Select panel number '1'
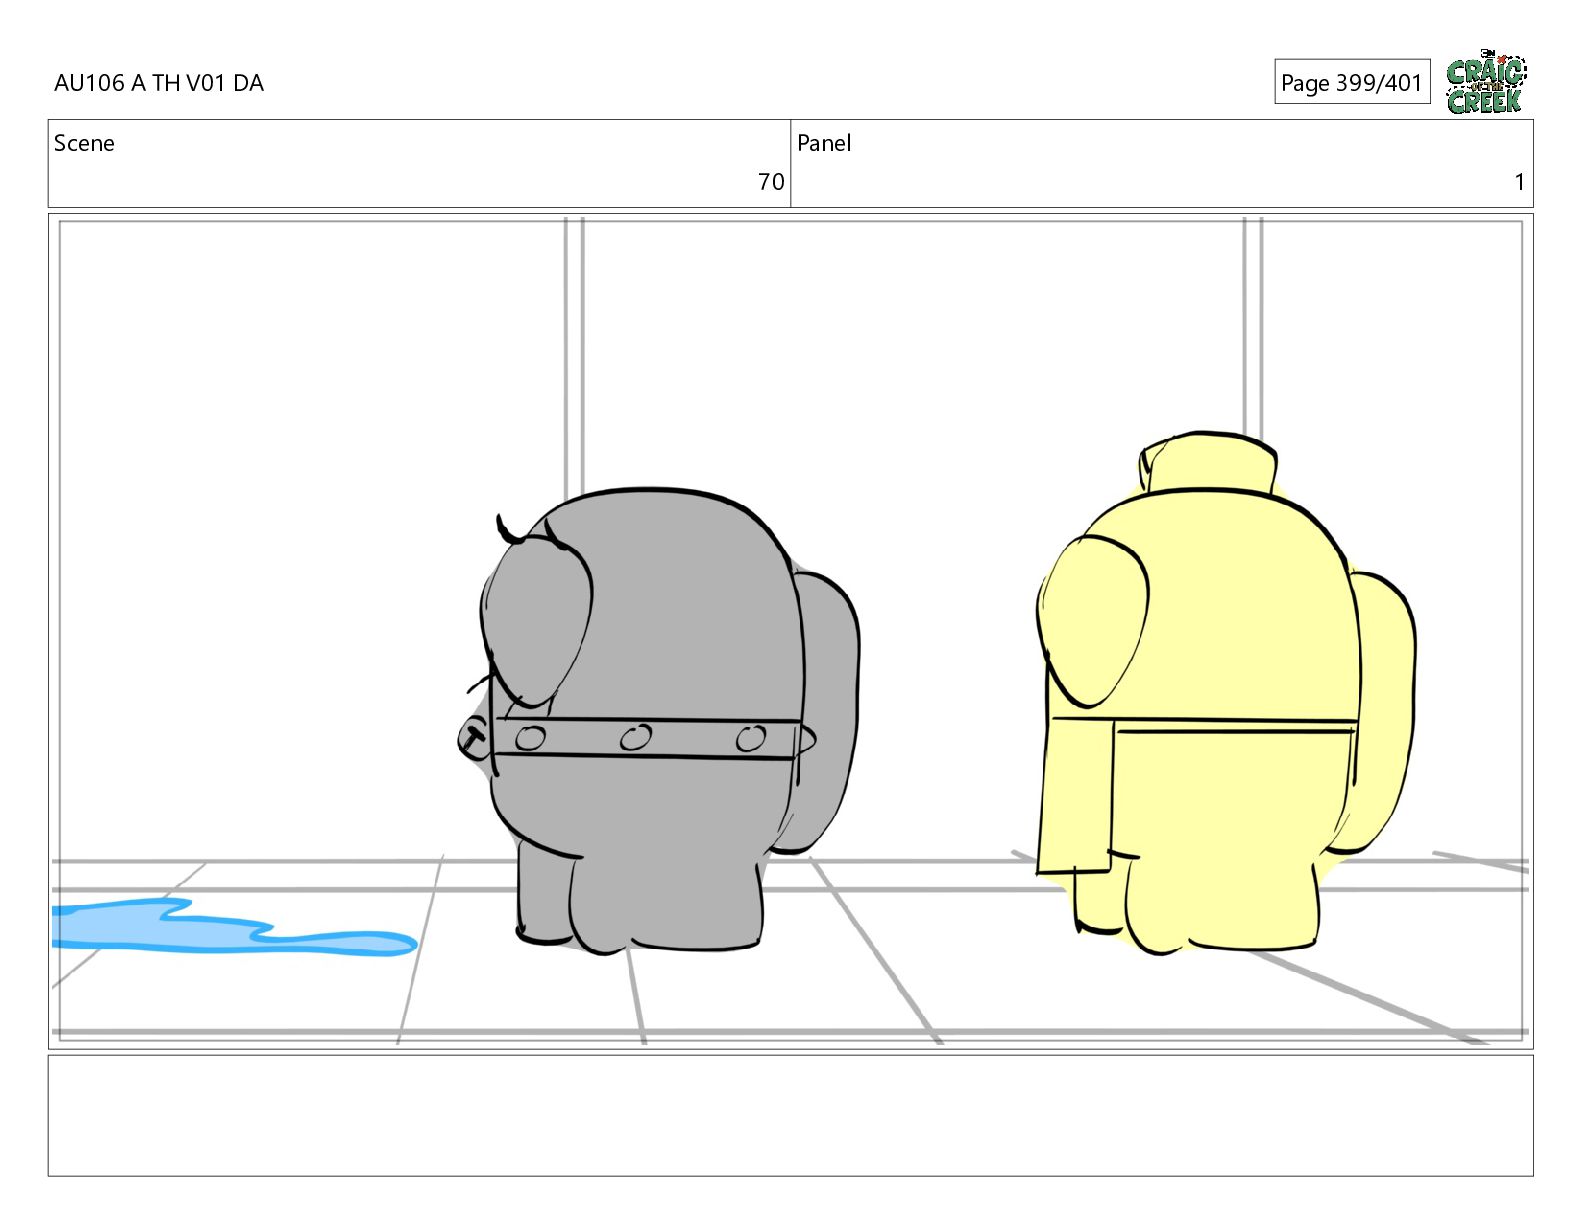Screen dimensions: 1584x1224 [x=1519, y=182]
